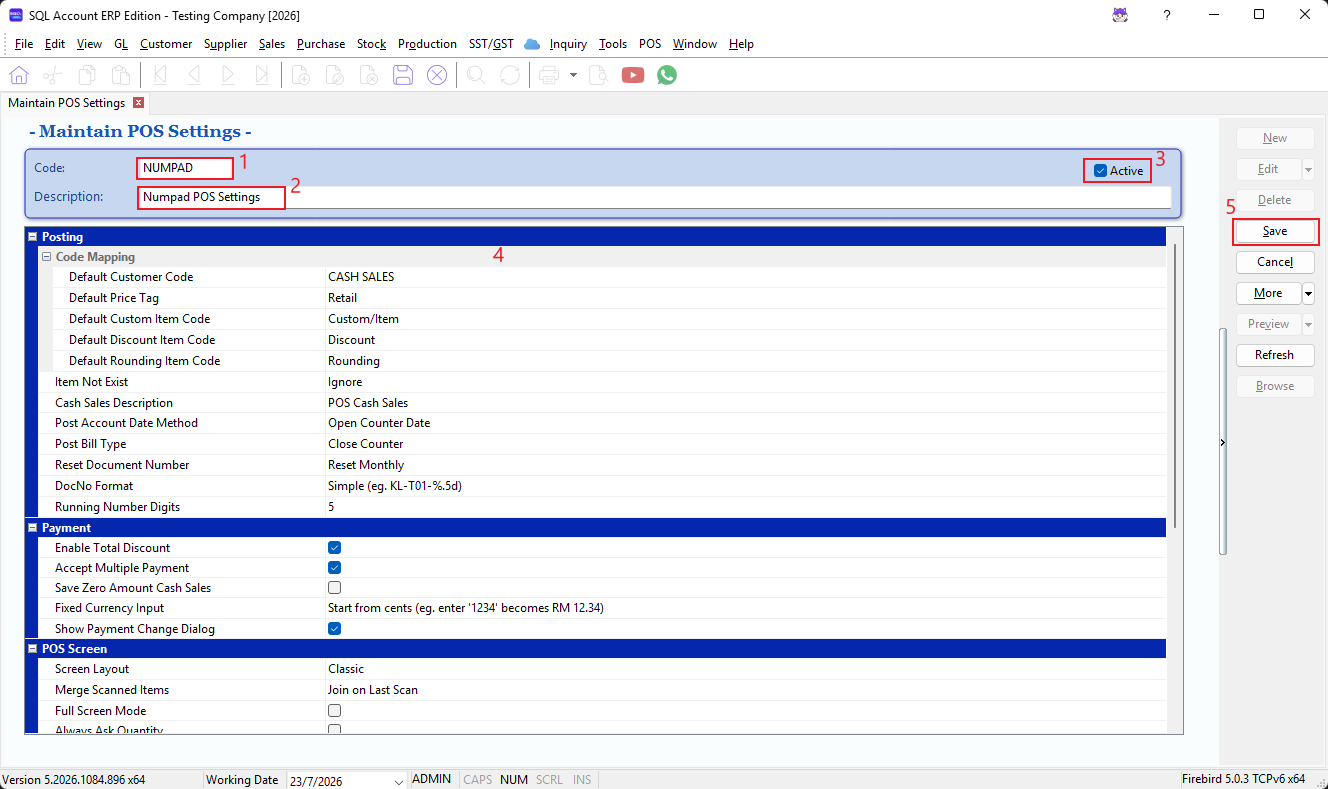Collapse the POS Screen section
This screenshot has width=1328, height=789.
click(x=33, y=649)
